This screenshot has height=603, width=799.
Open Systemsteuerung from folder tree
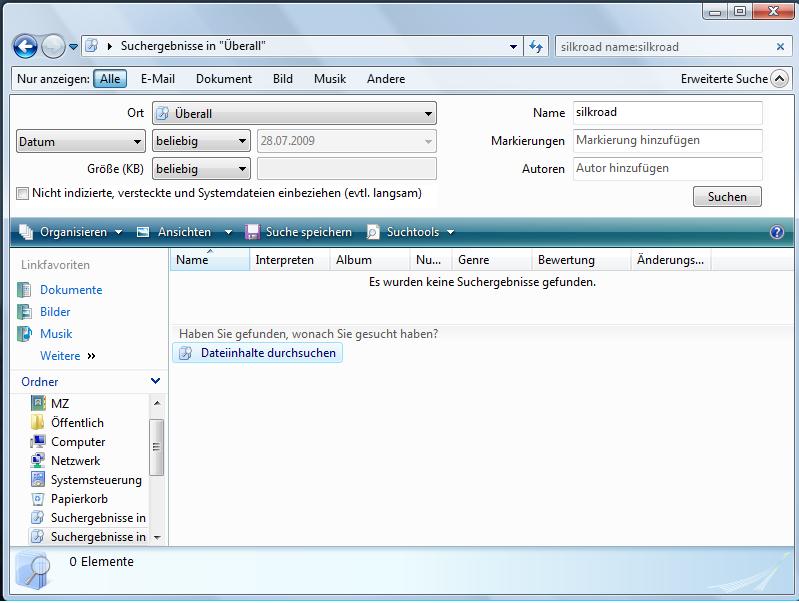pyautogui.click(x=96, y=480)
